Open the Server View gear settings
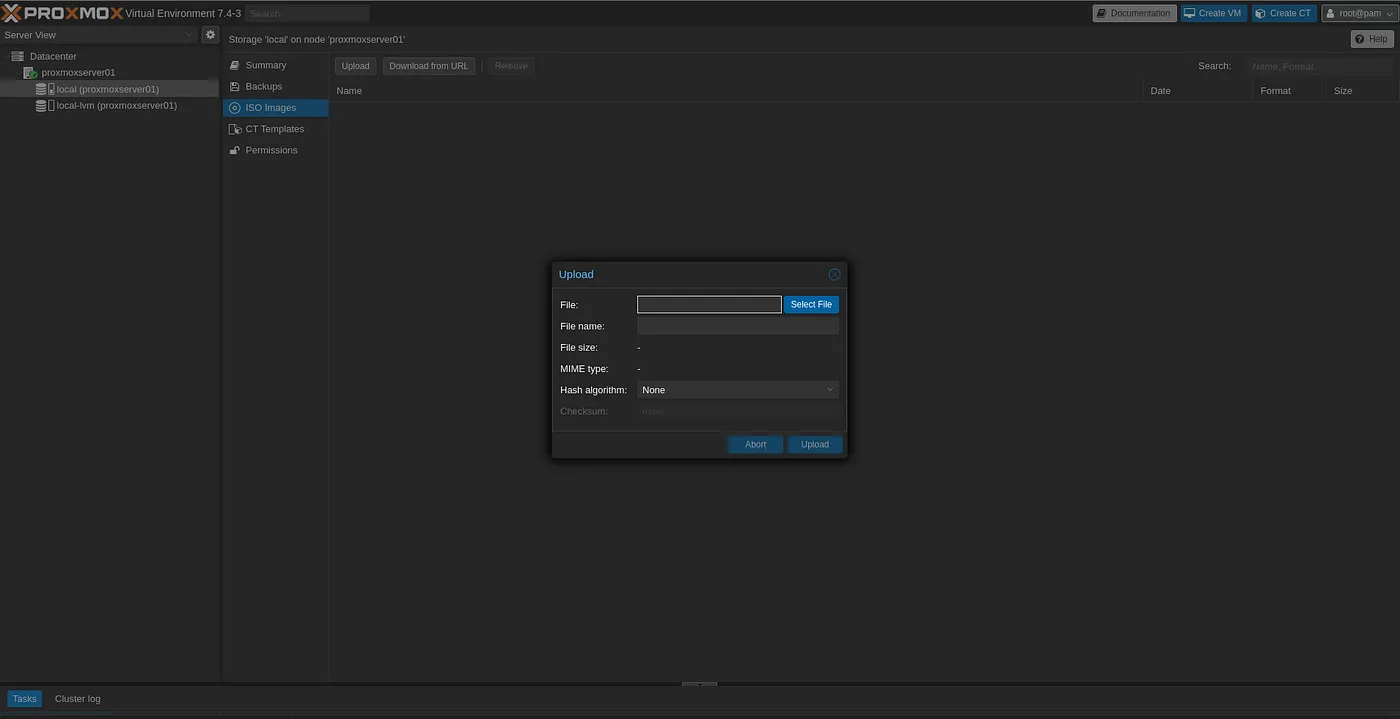The width and height of the screenshot is (1400, 719). (210, 35)
